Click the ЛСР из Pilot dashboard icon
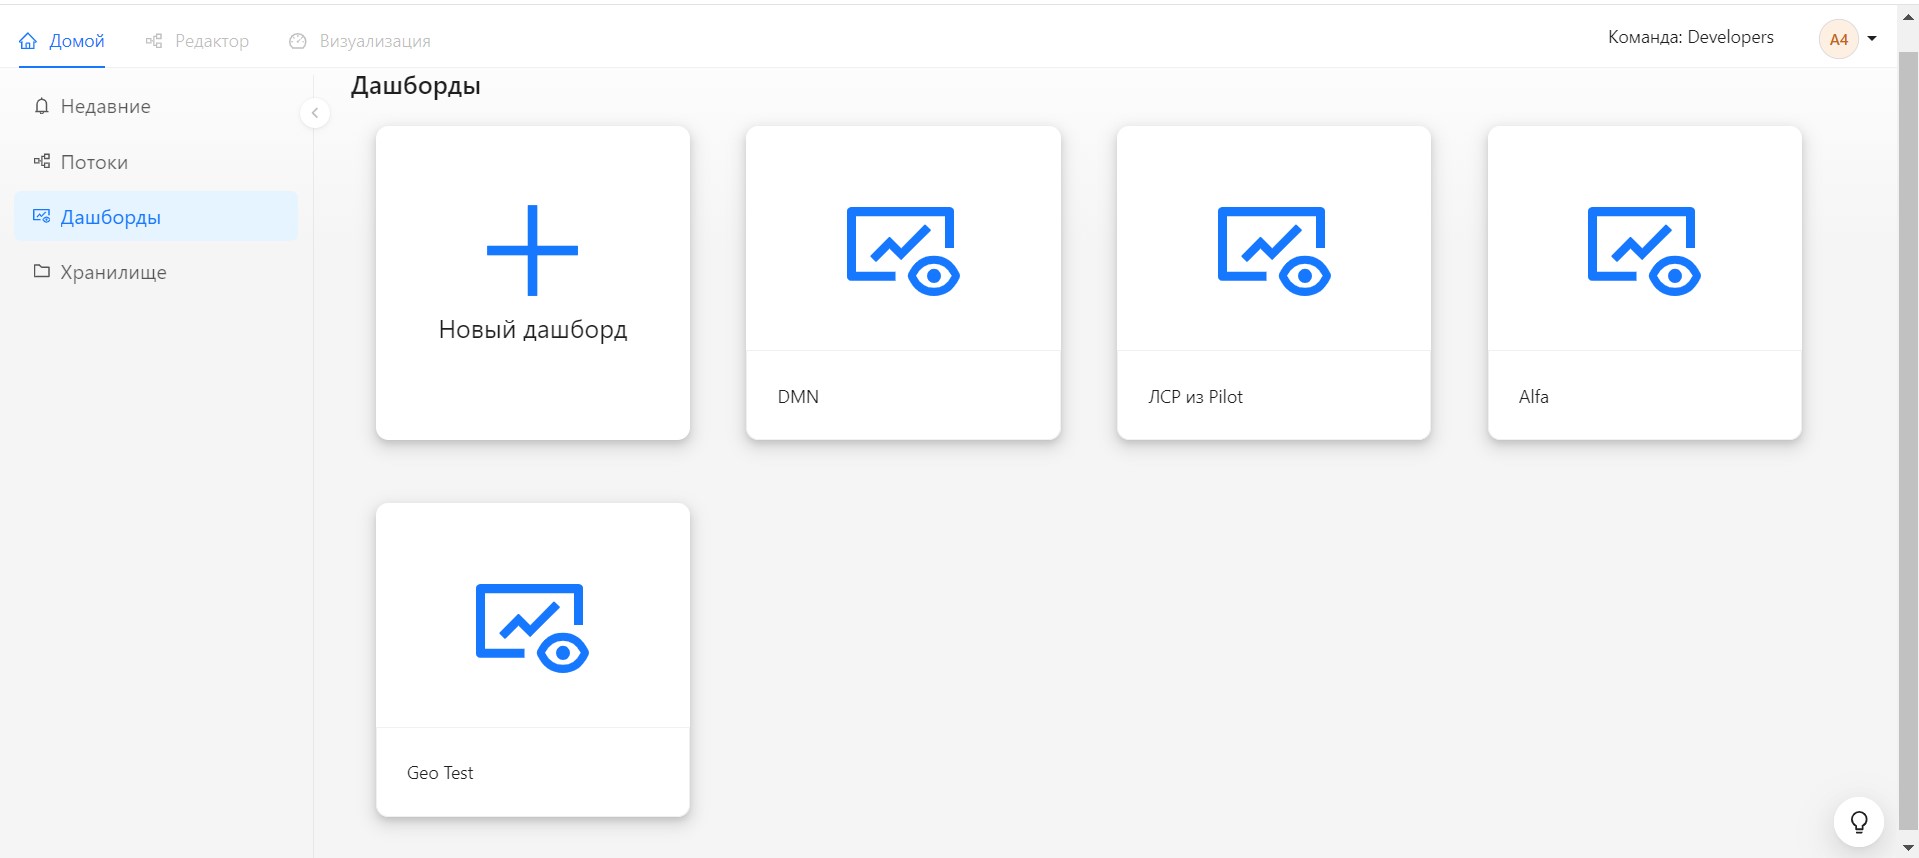 click(x=1274, y=251)
